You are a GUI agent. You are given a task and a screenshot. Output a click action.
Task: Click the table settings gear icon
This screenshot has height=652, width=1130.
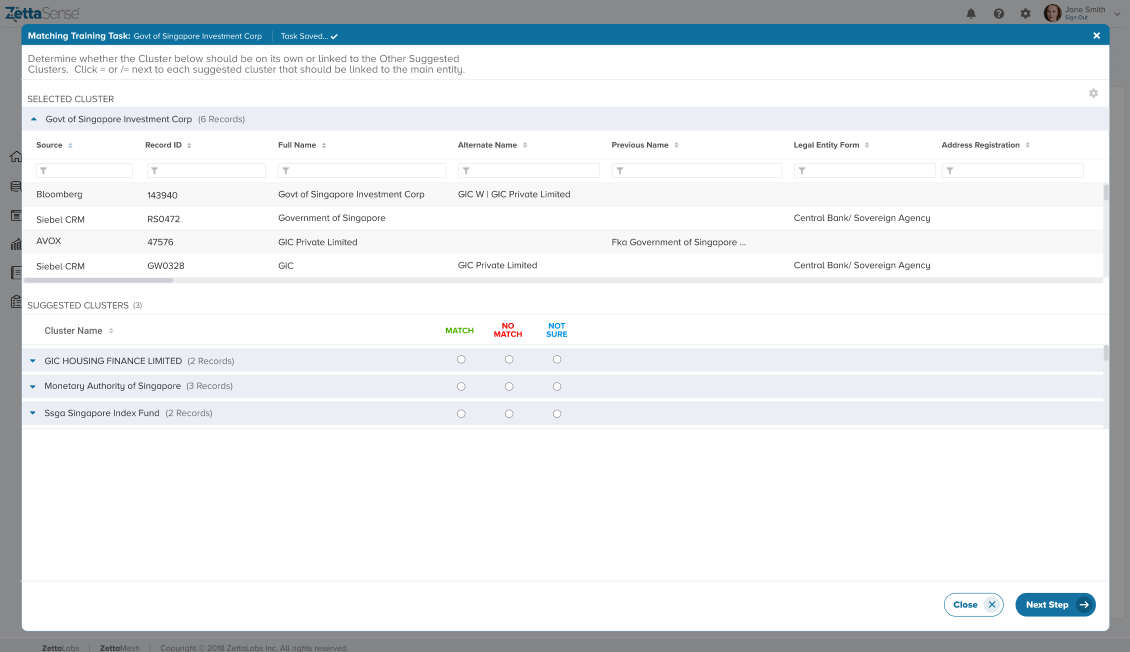pyautogui.click(x=1093, y=93)
